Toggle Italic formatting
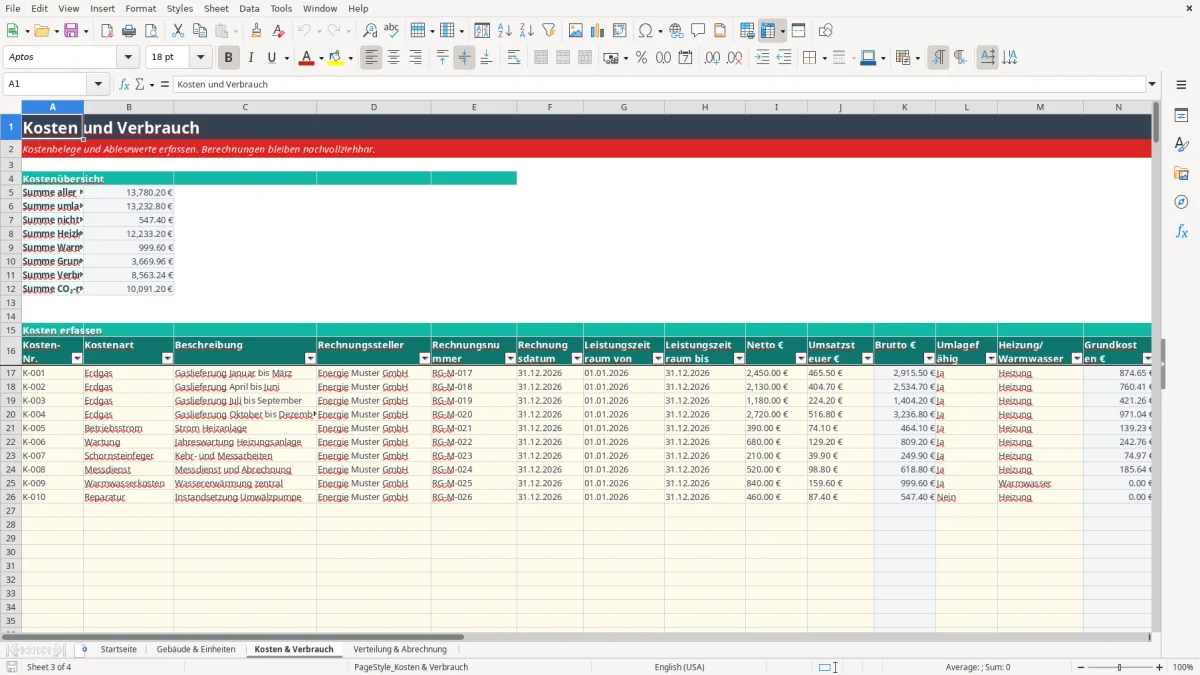This screenshot has width=1200, height=675. pos(251,58)
